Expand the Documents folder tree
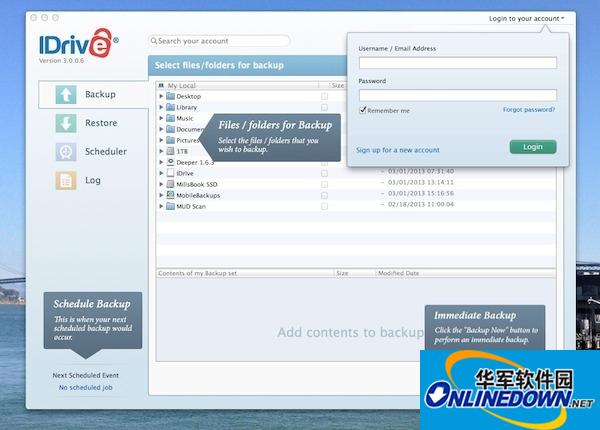The image size is (600, 430). pos(161,129)
